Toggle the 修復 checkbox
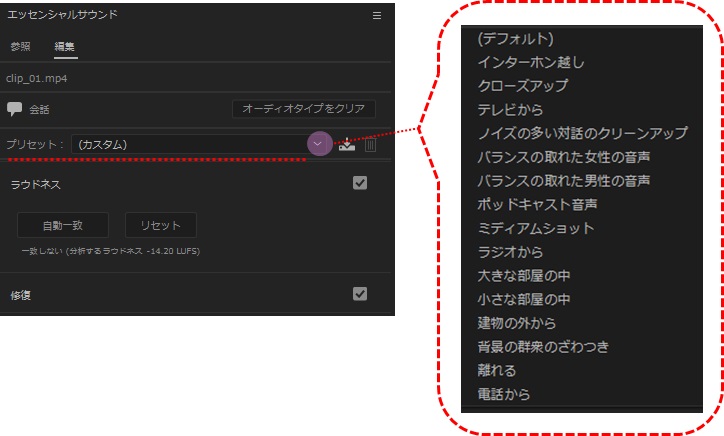724x436 pixels. point(360,294)
